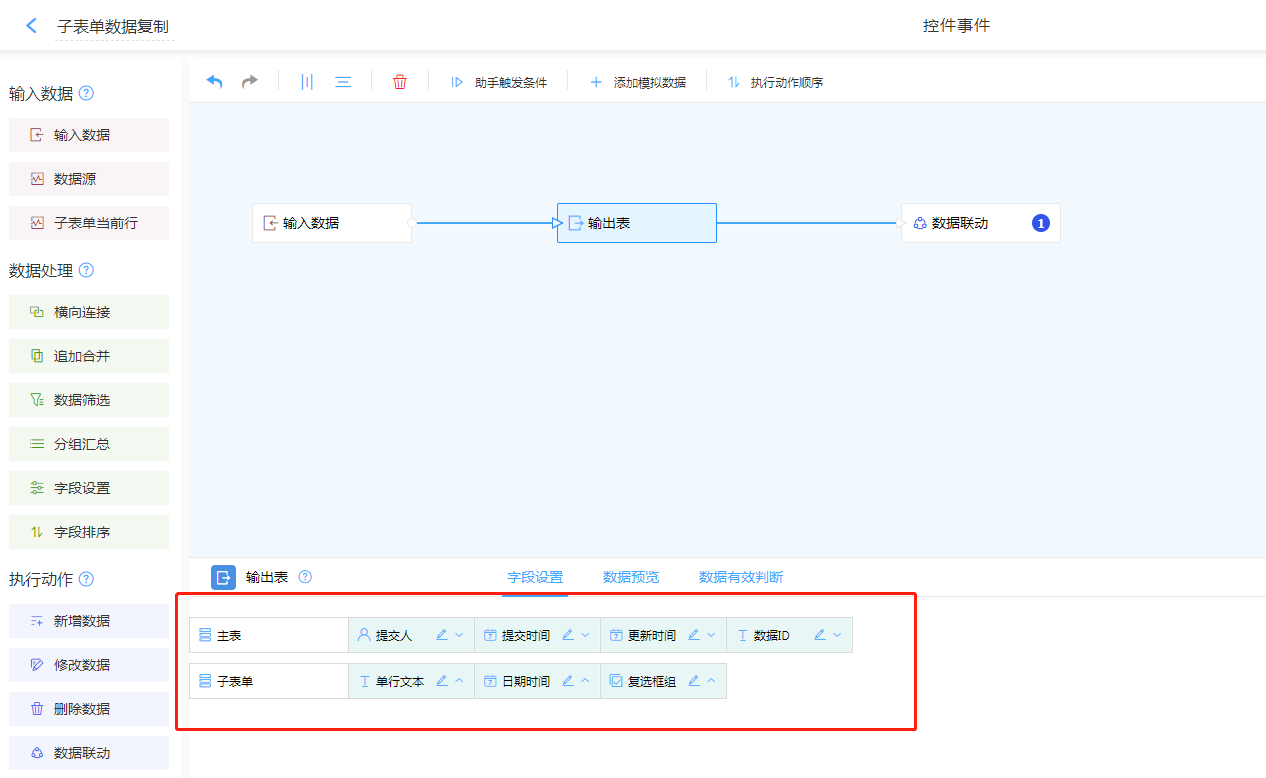
Task: Click the back arrow icon
Action: [x=31, y=26]
